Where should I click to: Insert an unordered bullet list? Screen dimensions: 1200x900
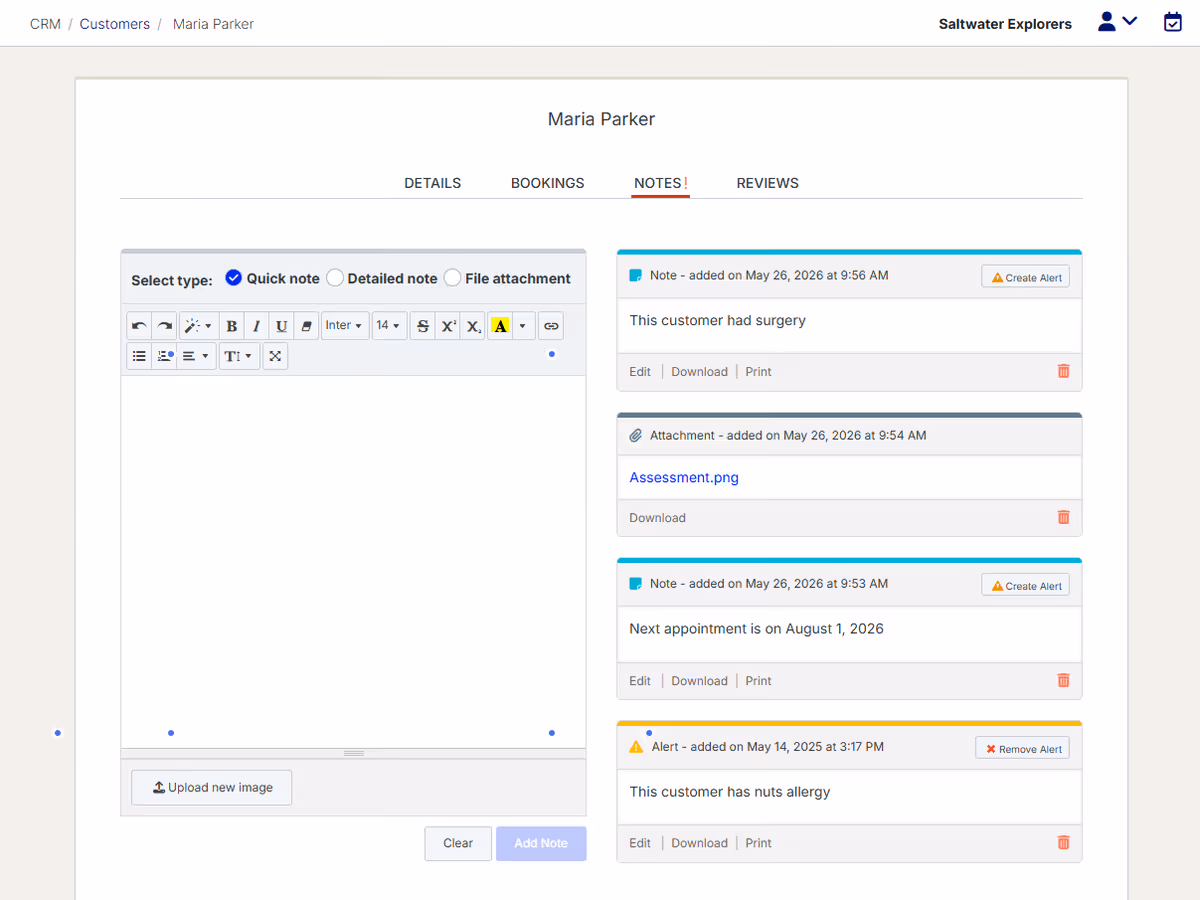139,356
